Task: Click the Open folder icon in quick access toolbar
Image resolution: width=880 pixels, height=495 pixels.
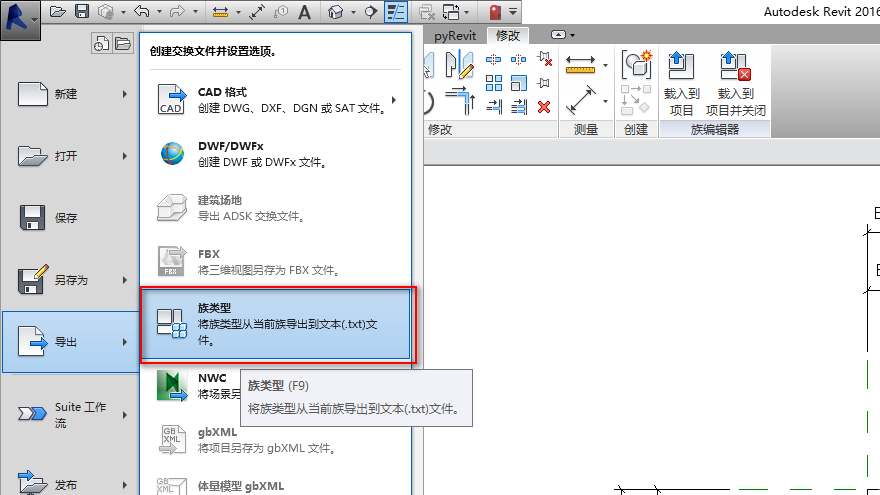Action: pos(57,11)
